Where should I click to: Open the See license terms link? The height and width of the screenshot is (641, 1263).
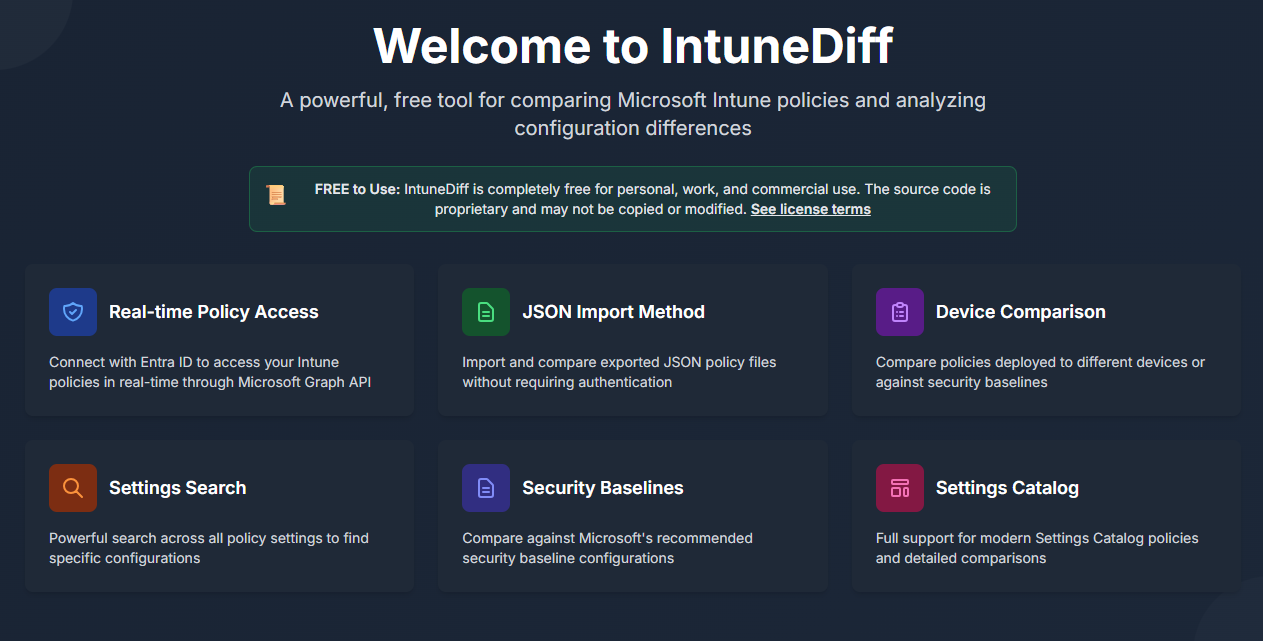(810, 209)
